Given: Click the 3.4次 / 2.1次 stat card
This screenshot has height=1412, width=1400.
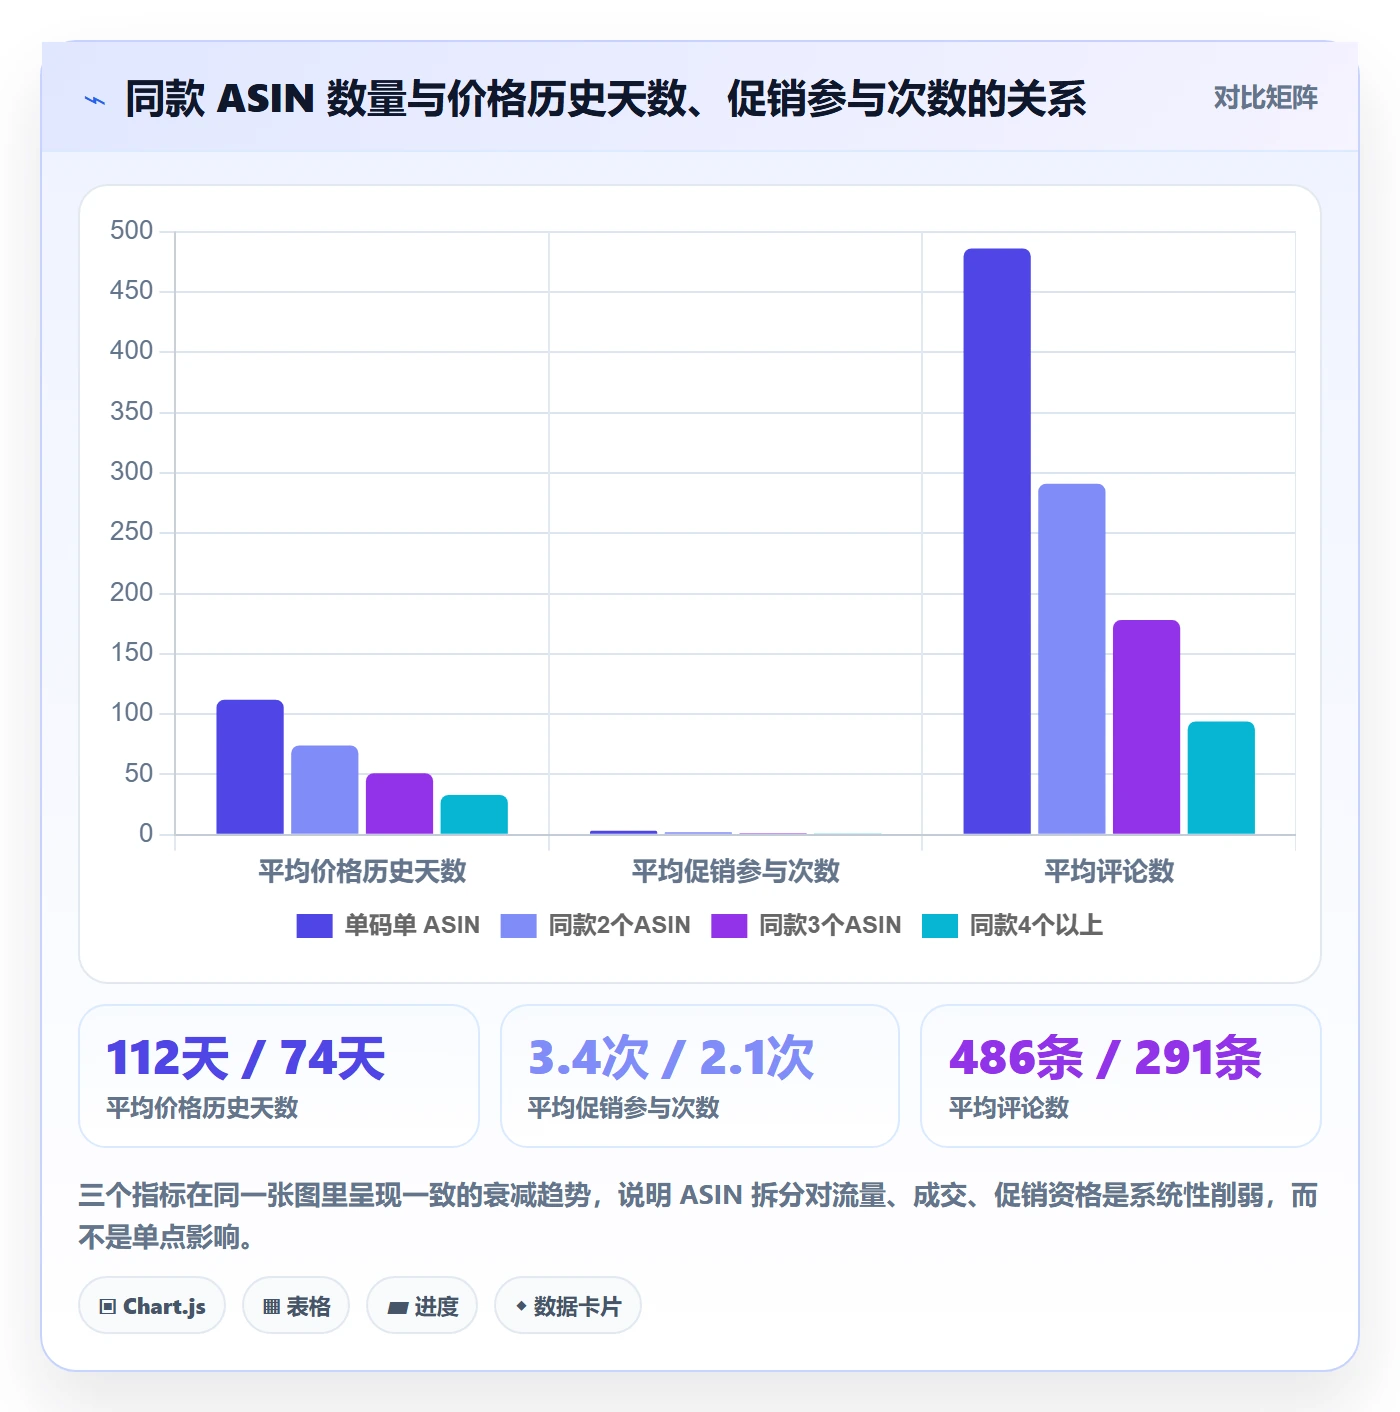Looking at the screenshot, I should pos(700,1076).
